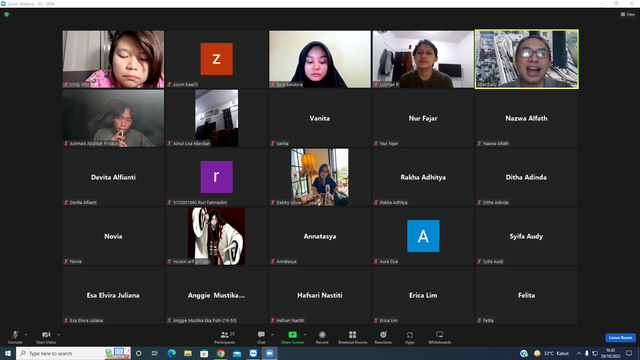Click the green Share Screen icon
The width and height of the screenshot is (640, 360).
pyautogui.click(x=292, y=335)
